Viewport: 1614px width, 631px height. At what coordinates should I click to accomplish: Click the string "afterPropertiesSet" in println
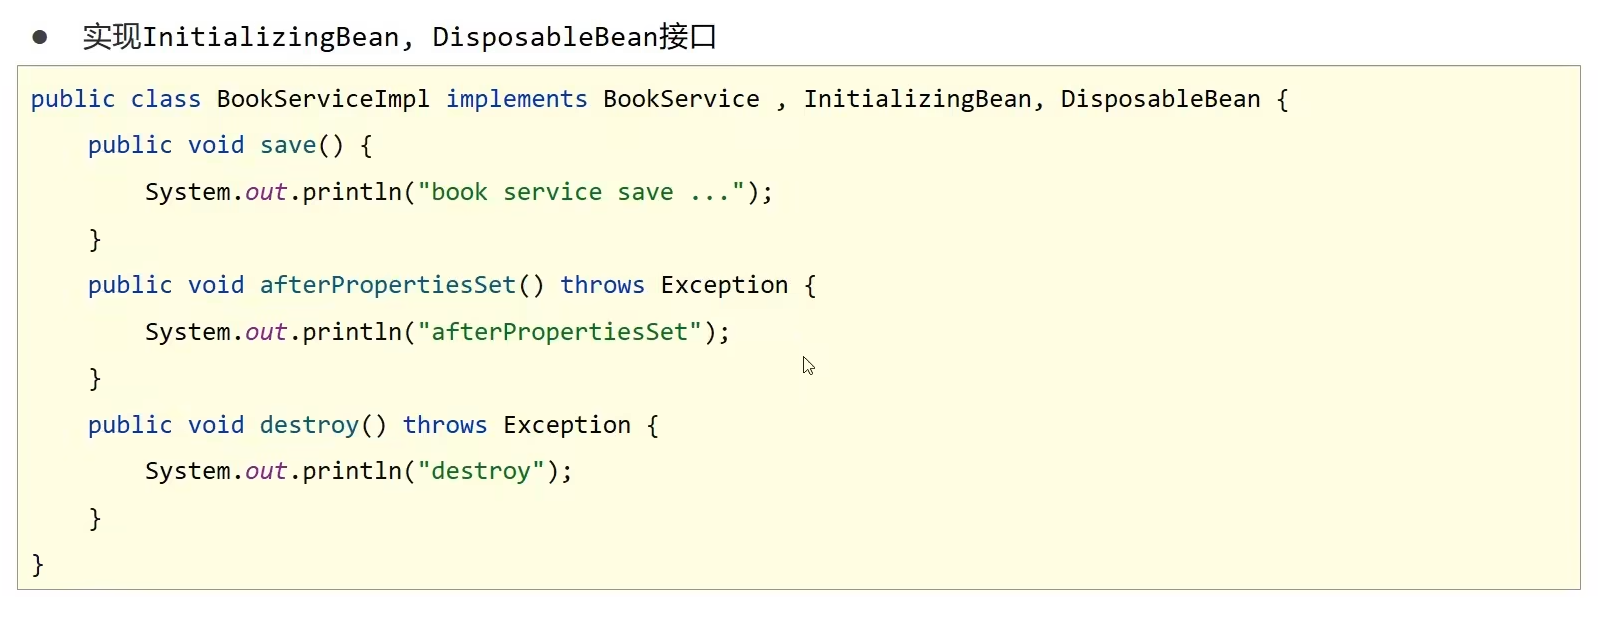(x=560, y=332)
